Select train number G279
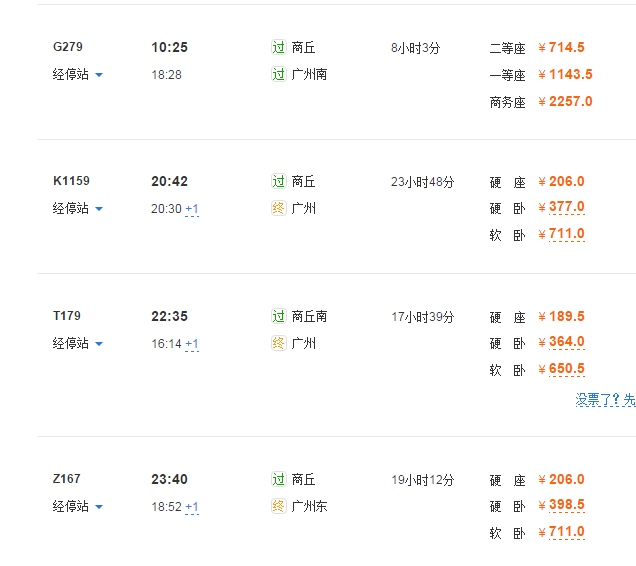 68,47
